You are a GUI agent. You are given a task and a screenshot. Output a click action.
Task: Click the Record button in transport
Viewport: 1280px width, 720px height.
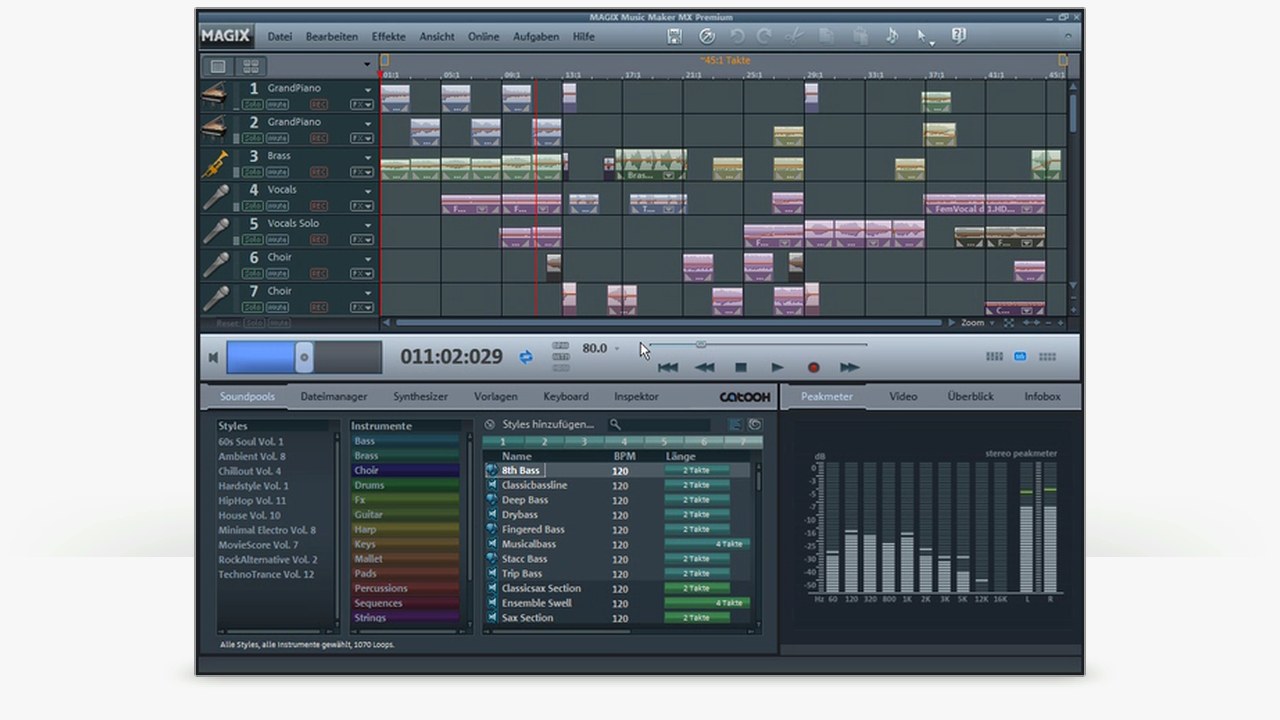pos(813,368)
